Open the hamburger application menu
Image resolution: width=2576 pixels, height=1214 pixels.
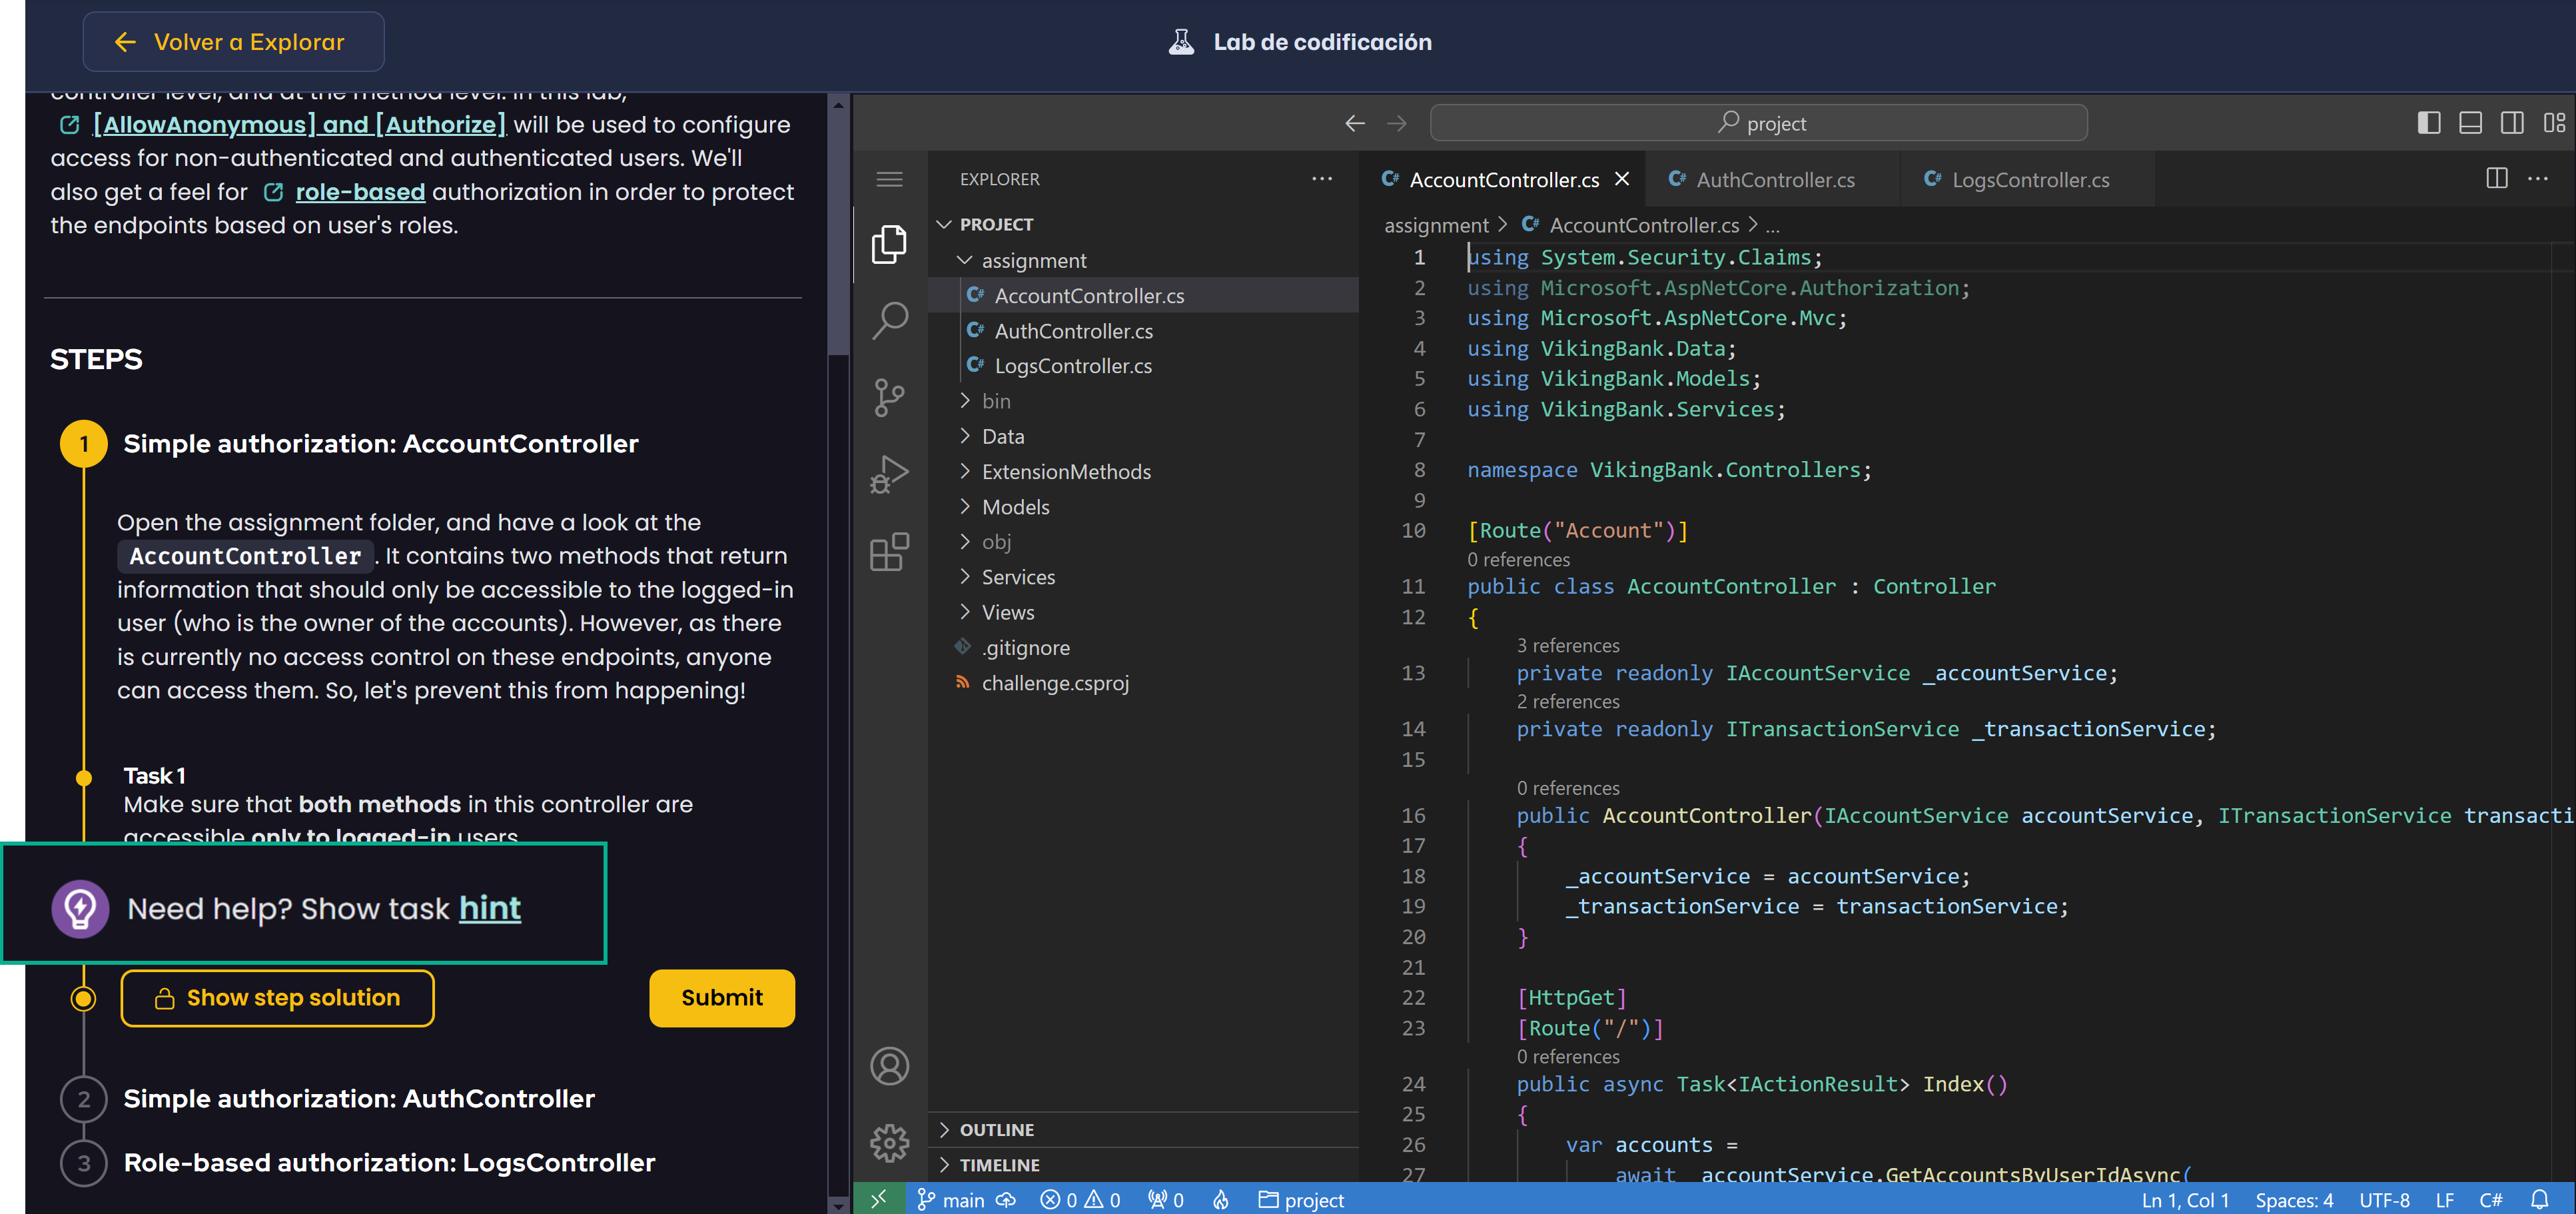click(888, 179)
